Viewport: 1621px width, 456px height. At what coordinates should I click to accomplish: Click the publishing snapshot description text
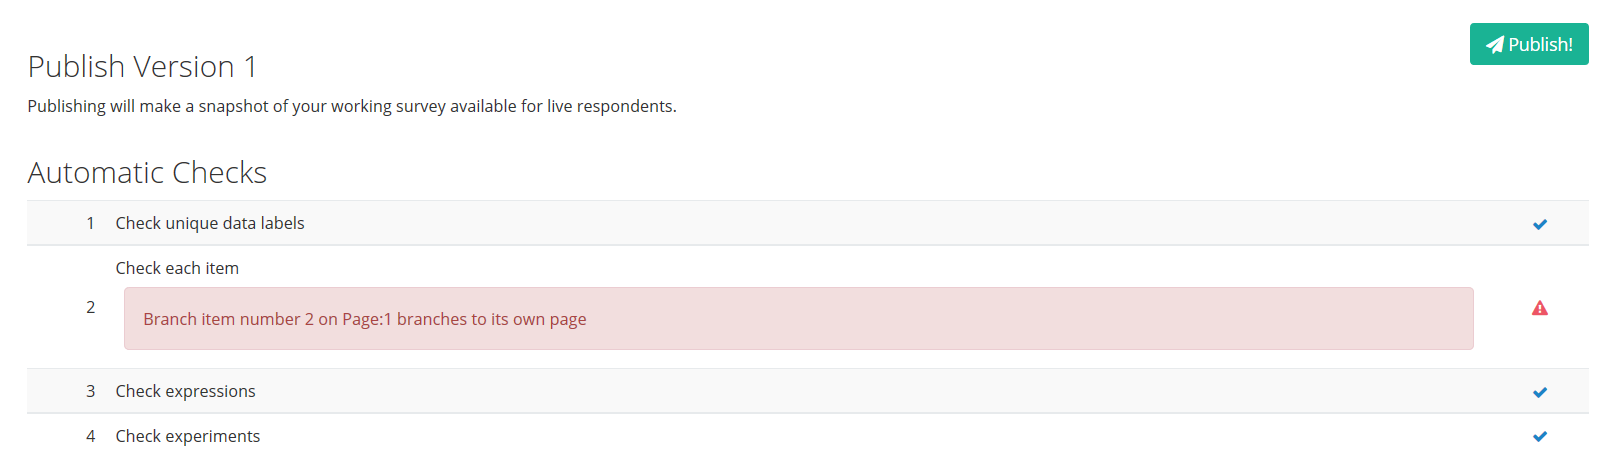[351, 106]
